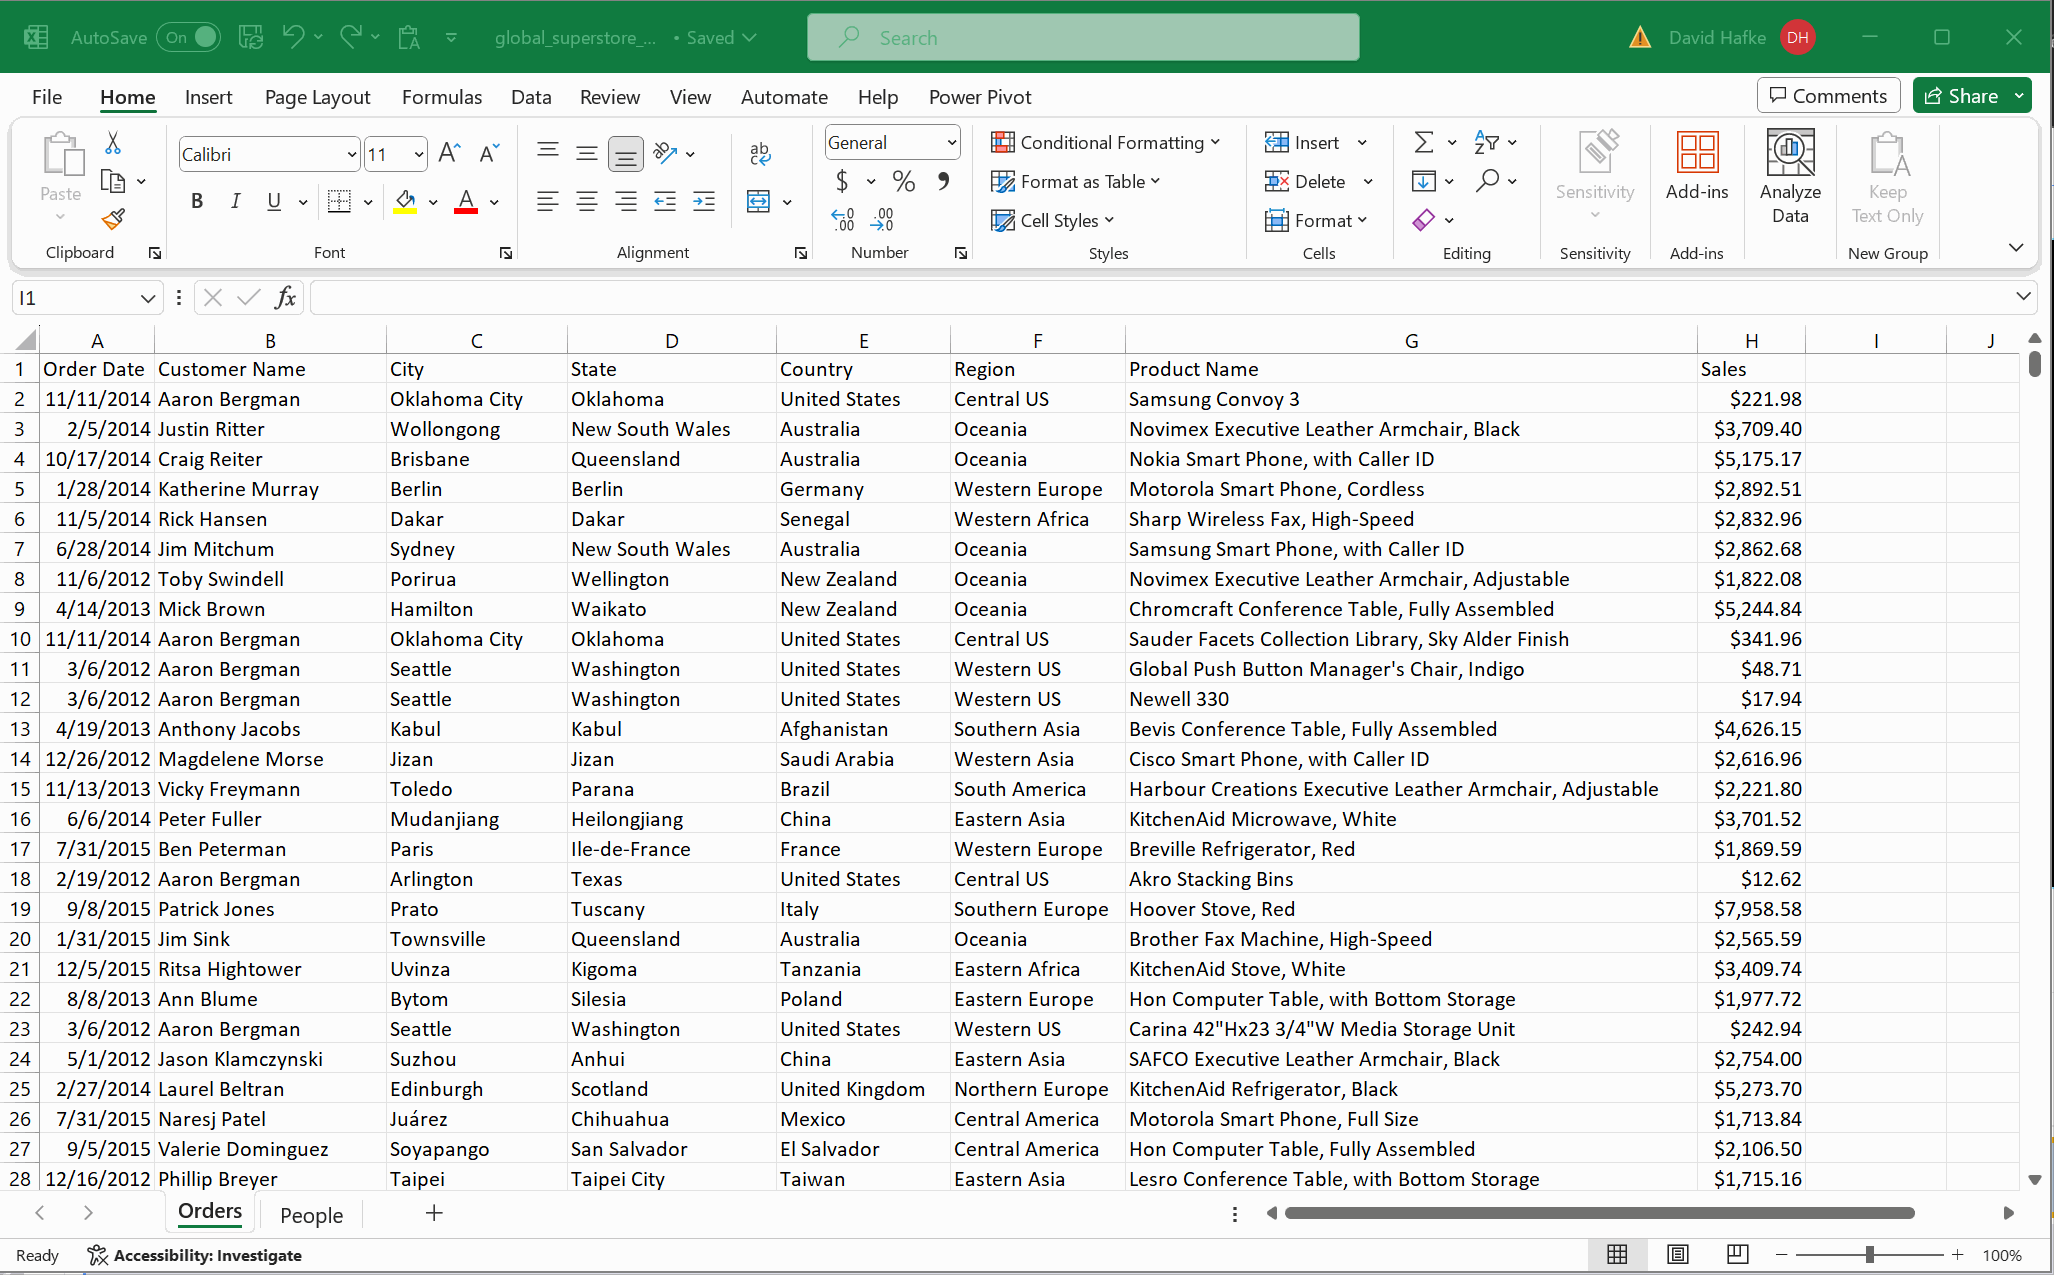2054x1275 pixels.
Task: Open the Power Pivot tab
Action: [979, 97]
